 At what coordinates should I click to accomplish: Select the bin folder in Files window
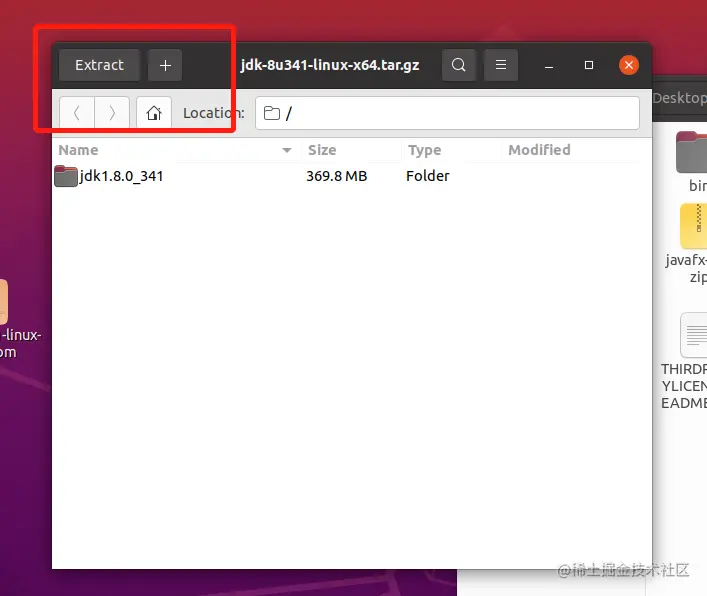[x=693, y=161]
